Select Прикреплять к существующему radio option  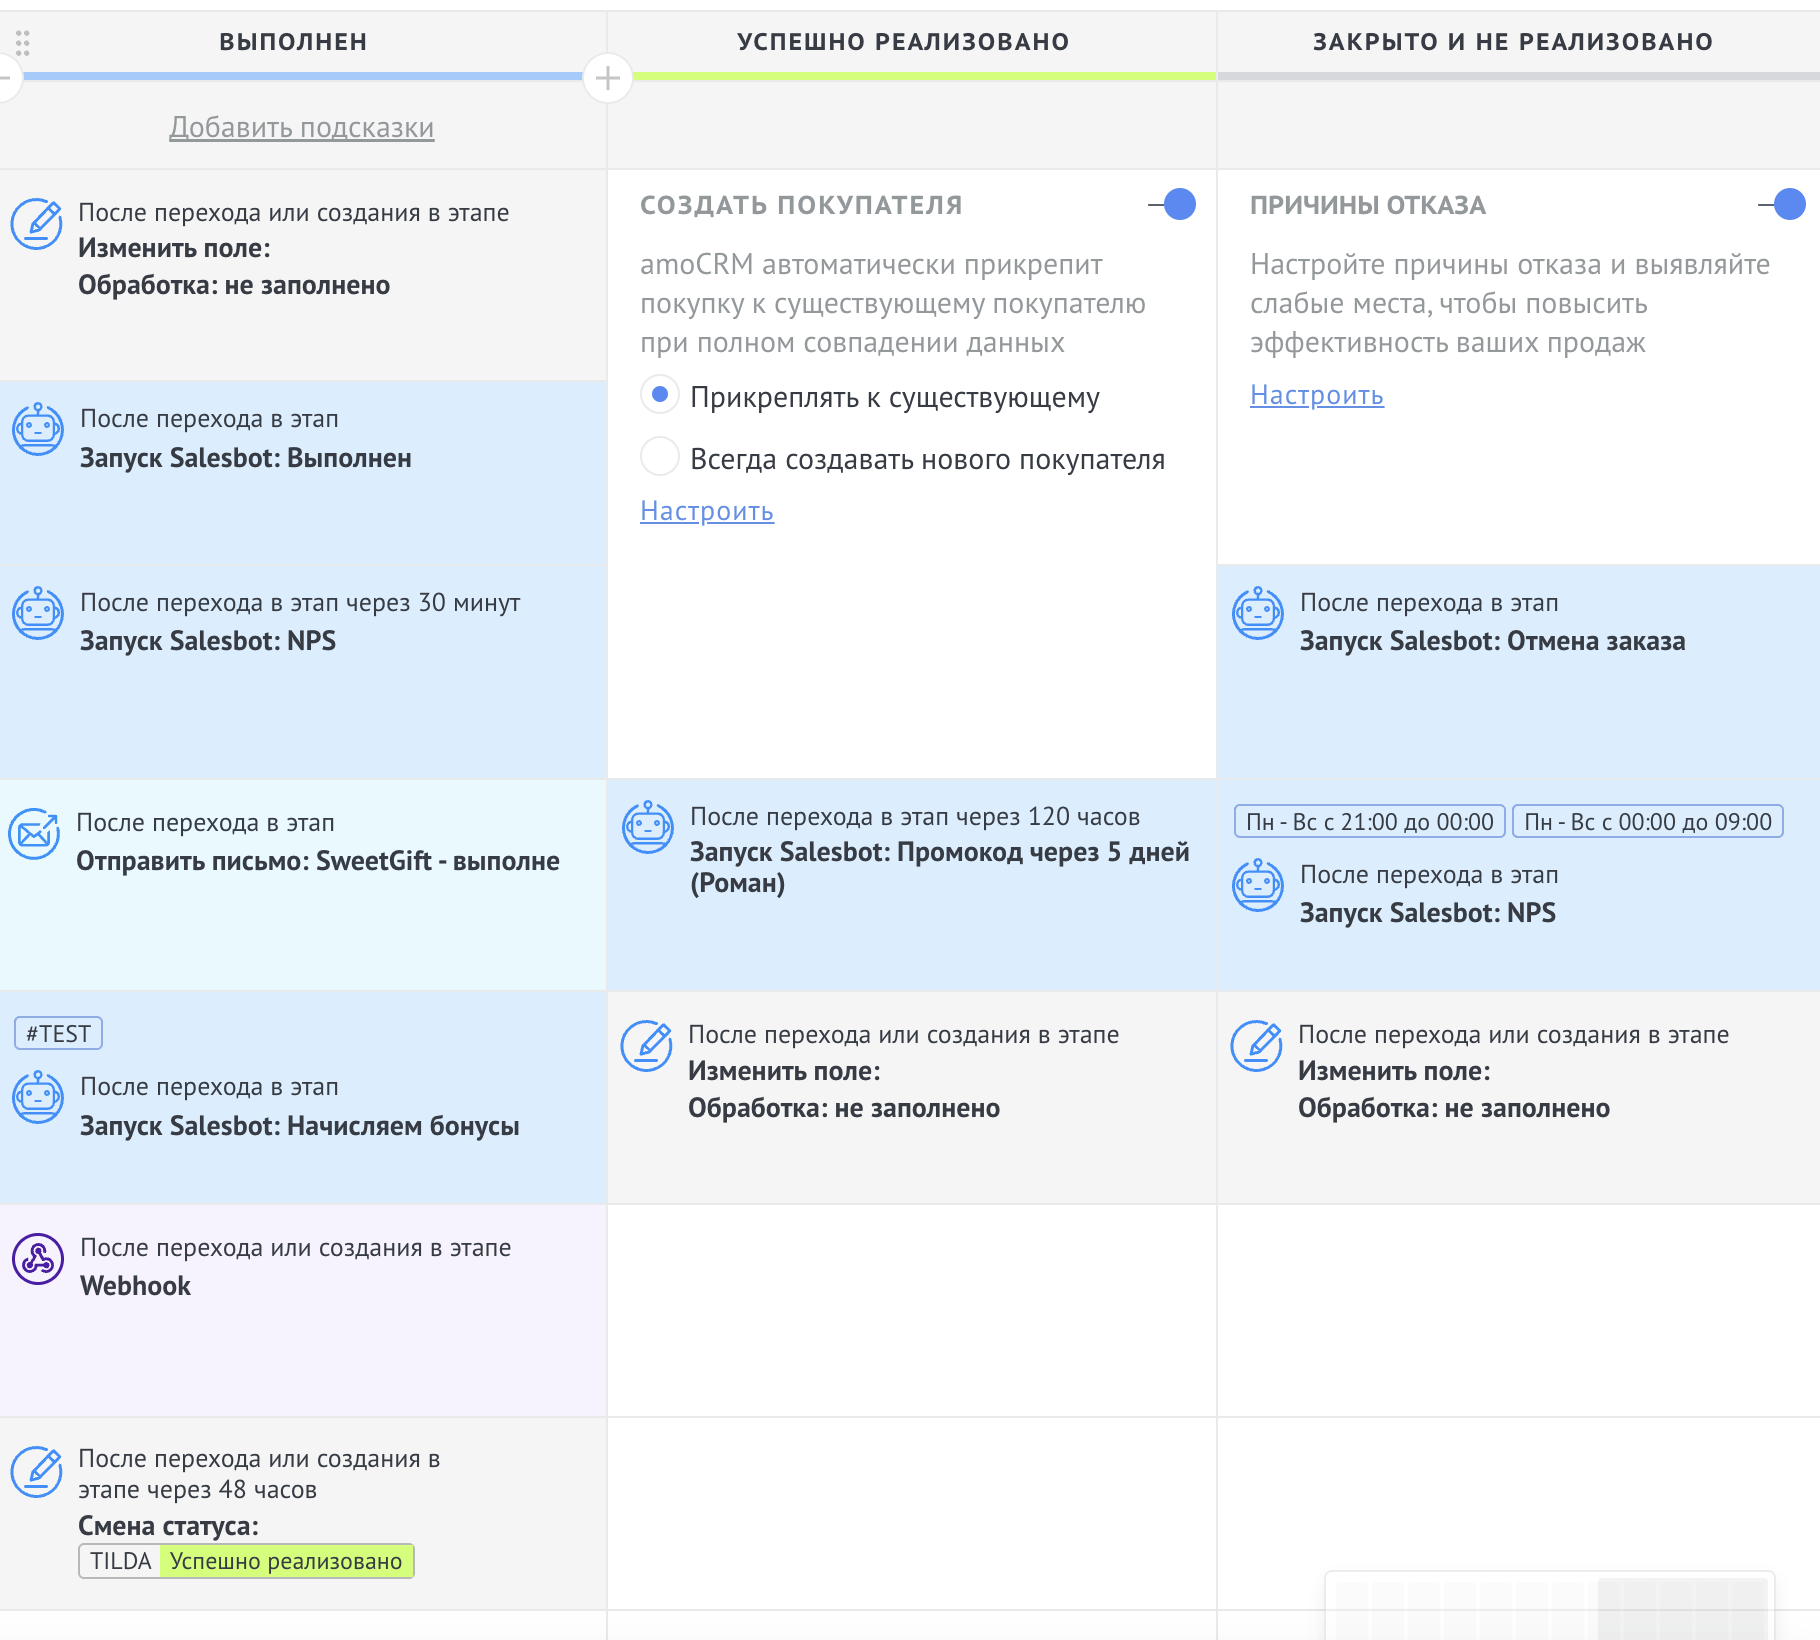click(x=660, y=395)
